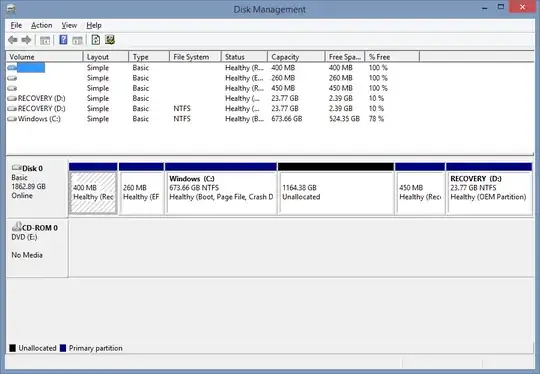Click the "No Media" text under CD-ROM 0
Screen dimensions: 540x374
[27, 255]
